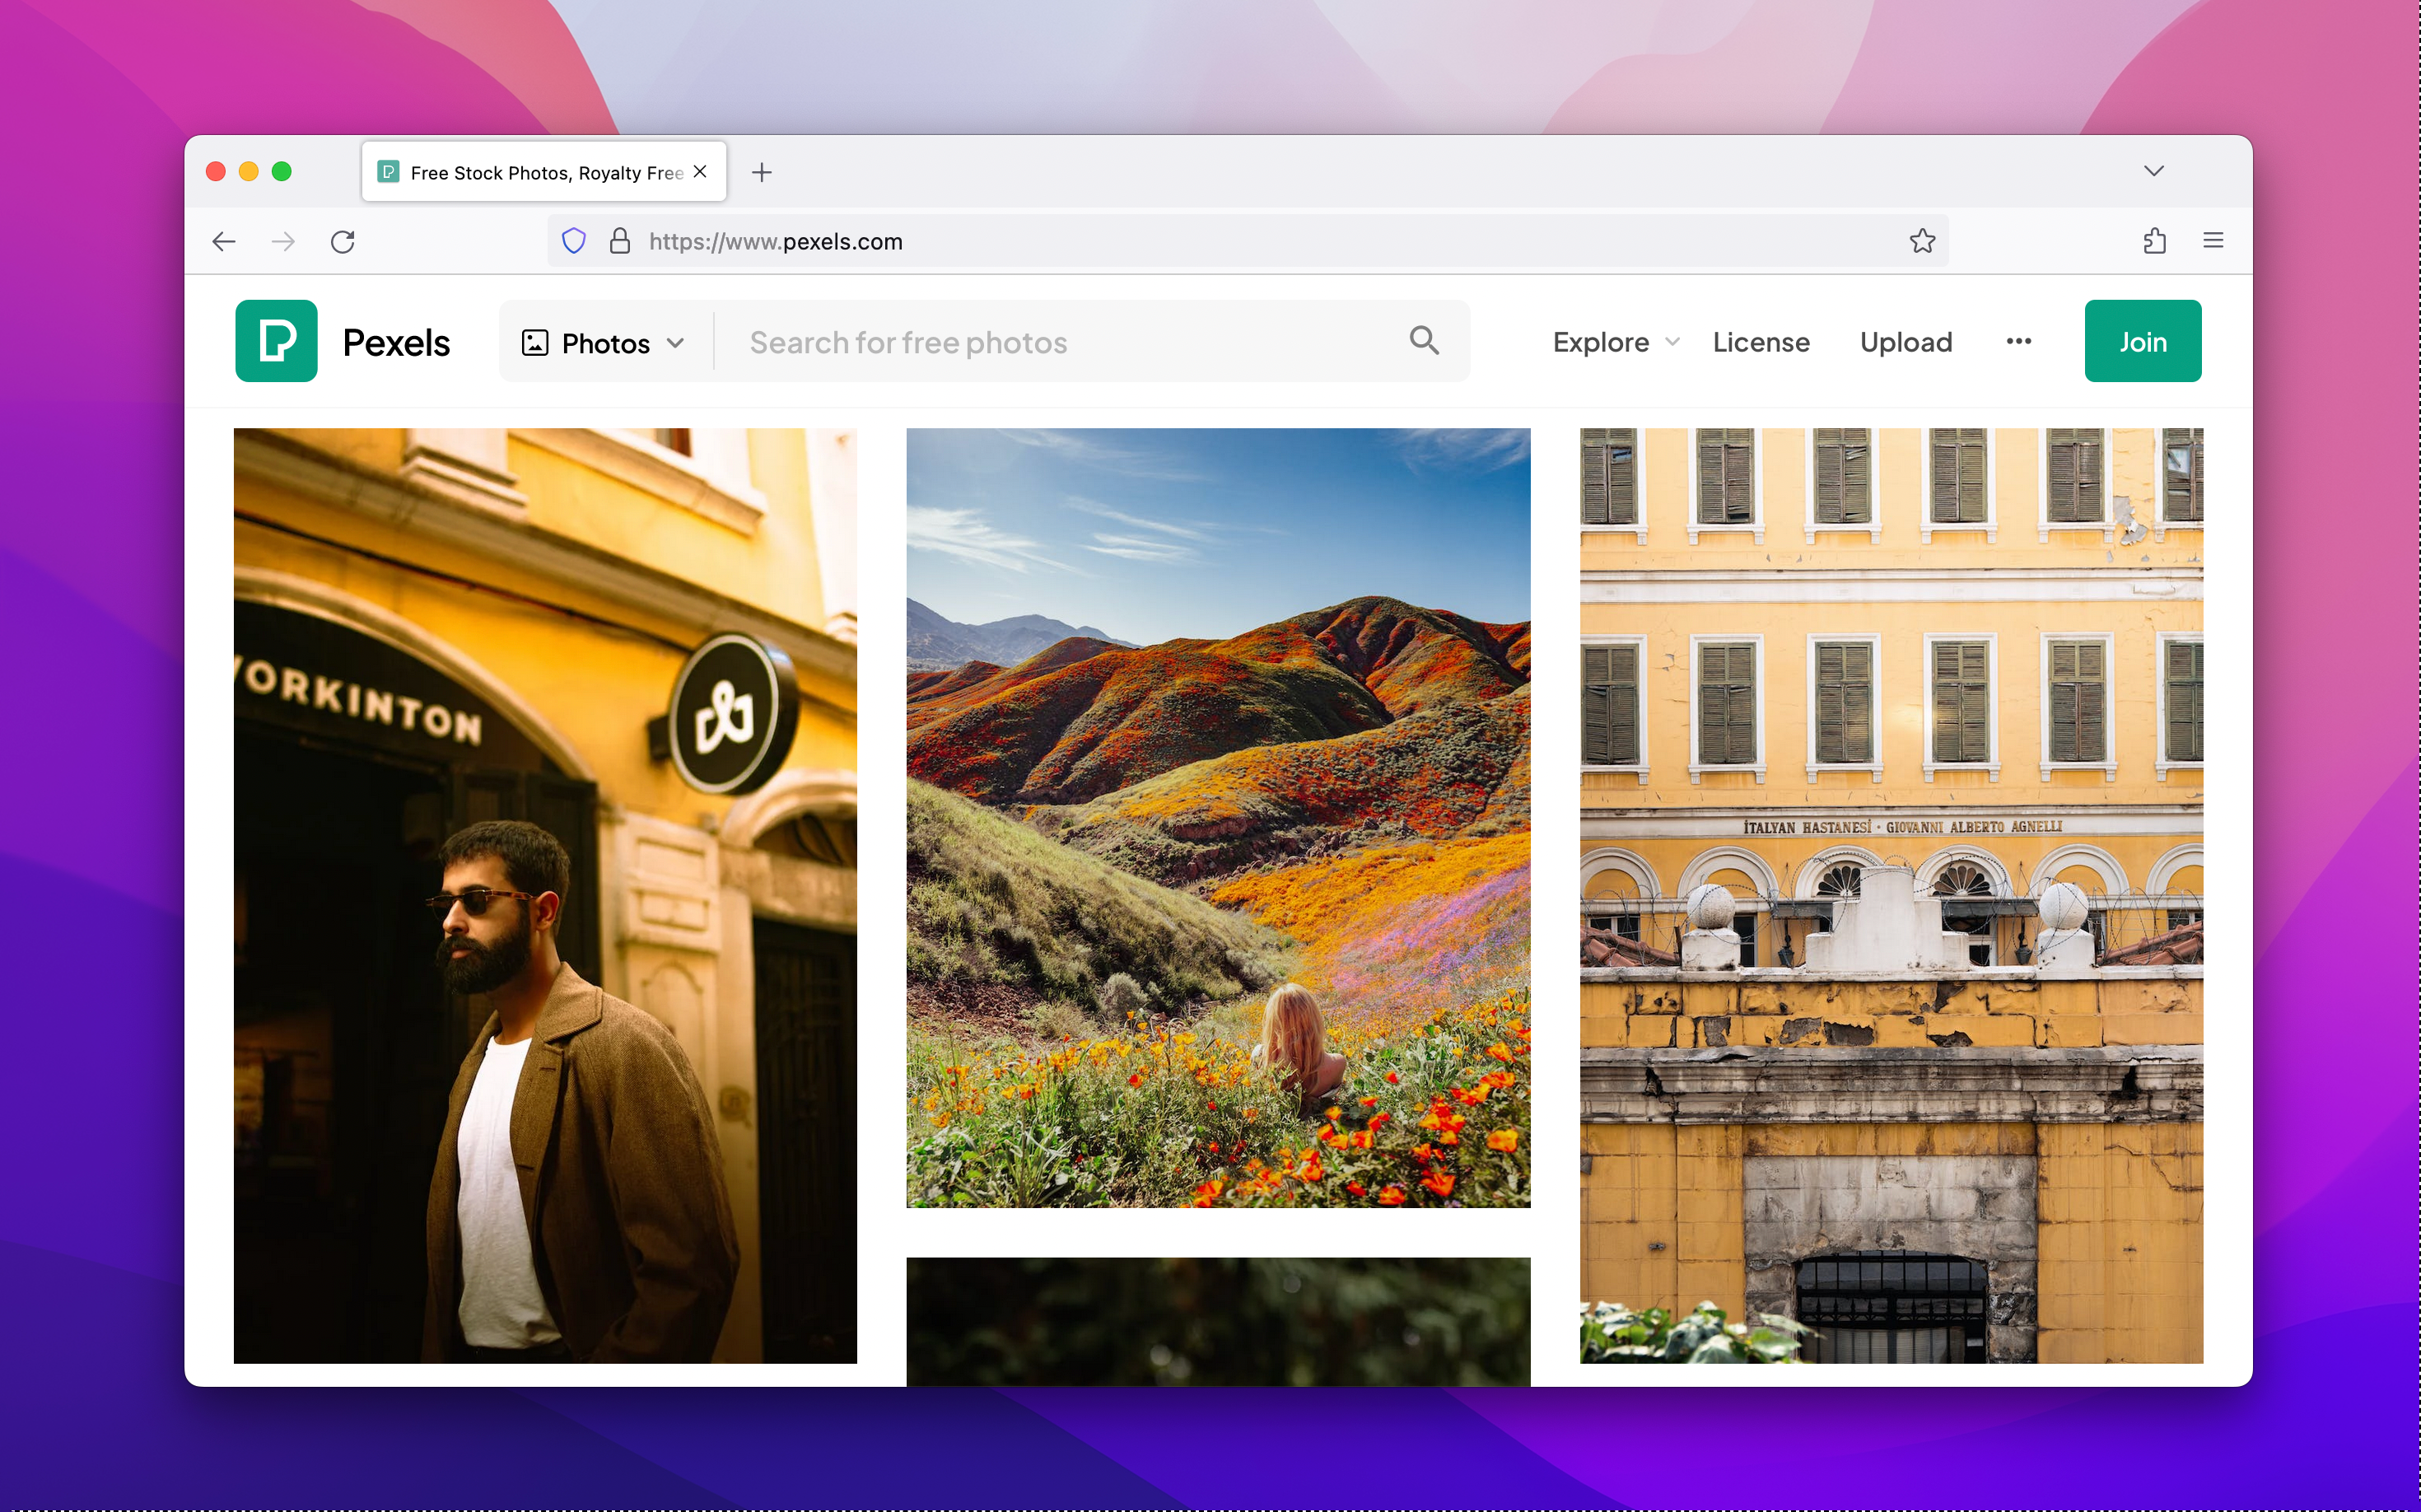
Task: Start a search with the magnifier icon
Action: pos(1424,341)
